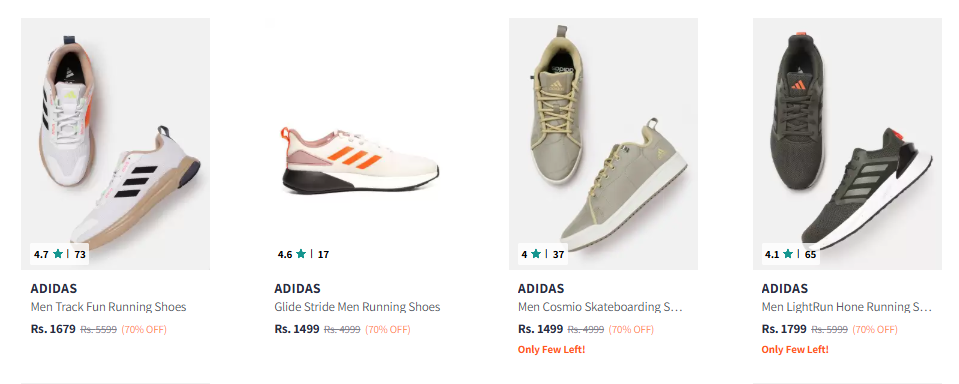The image size is (959, 384).
Task: Click struck-through Rs. 4999 on Glide Stride
Action: click(342, 330)
